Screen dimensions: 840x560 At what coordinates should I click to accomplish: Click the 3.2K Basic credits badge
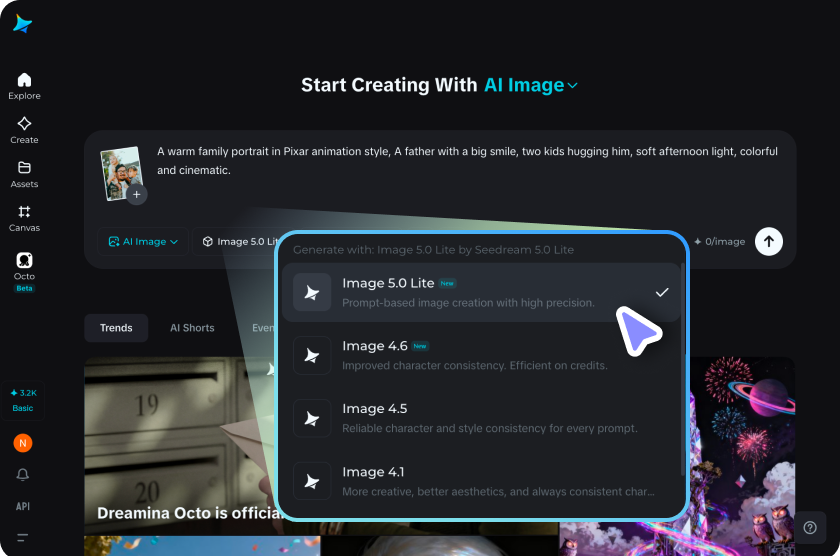click(x=23, y=400)
